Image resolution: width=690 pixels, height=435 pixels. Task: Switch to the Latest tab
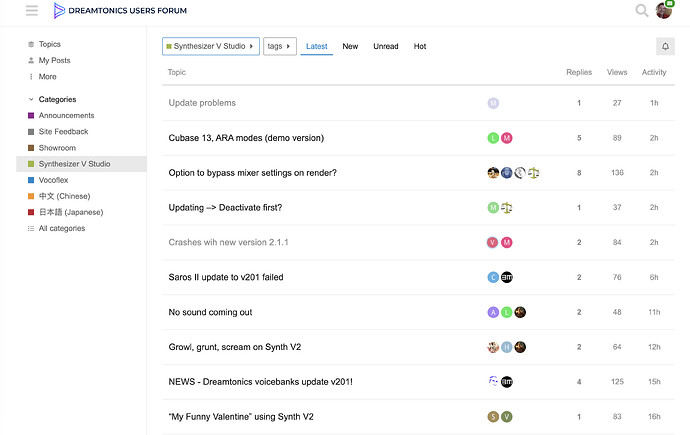(x=316, y=46)
